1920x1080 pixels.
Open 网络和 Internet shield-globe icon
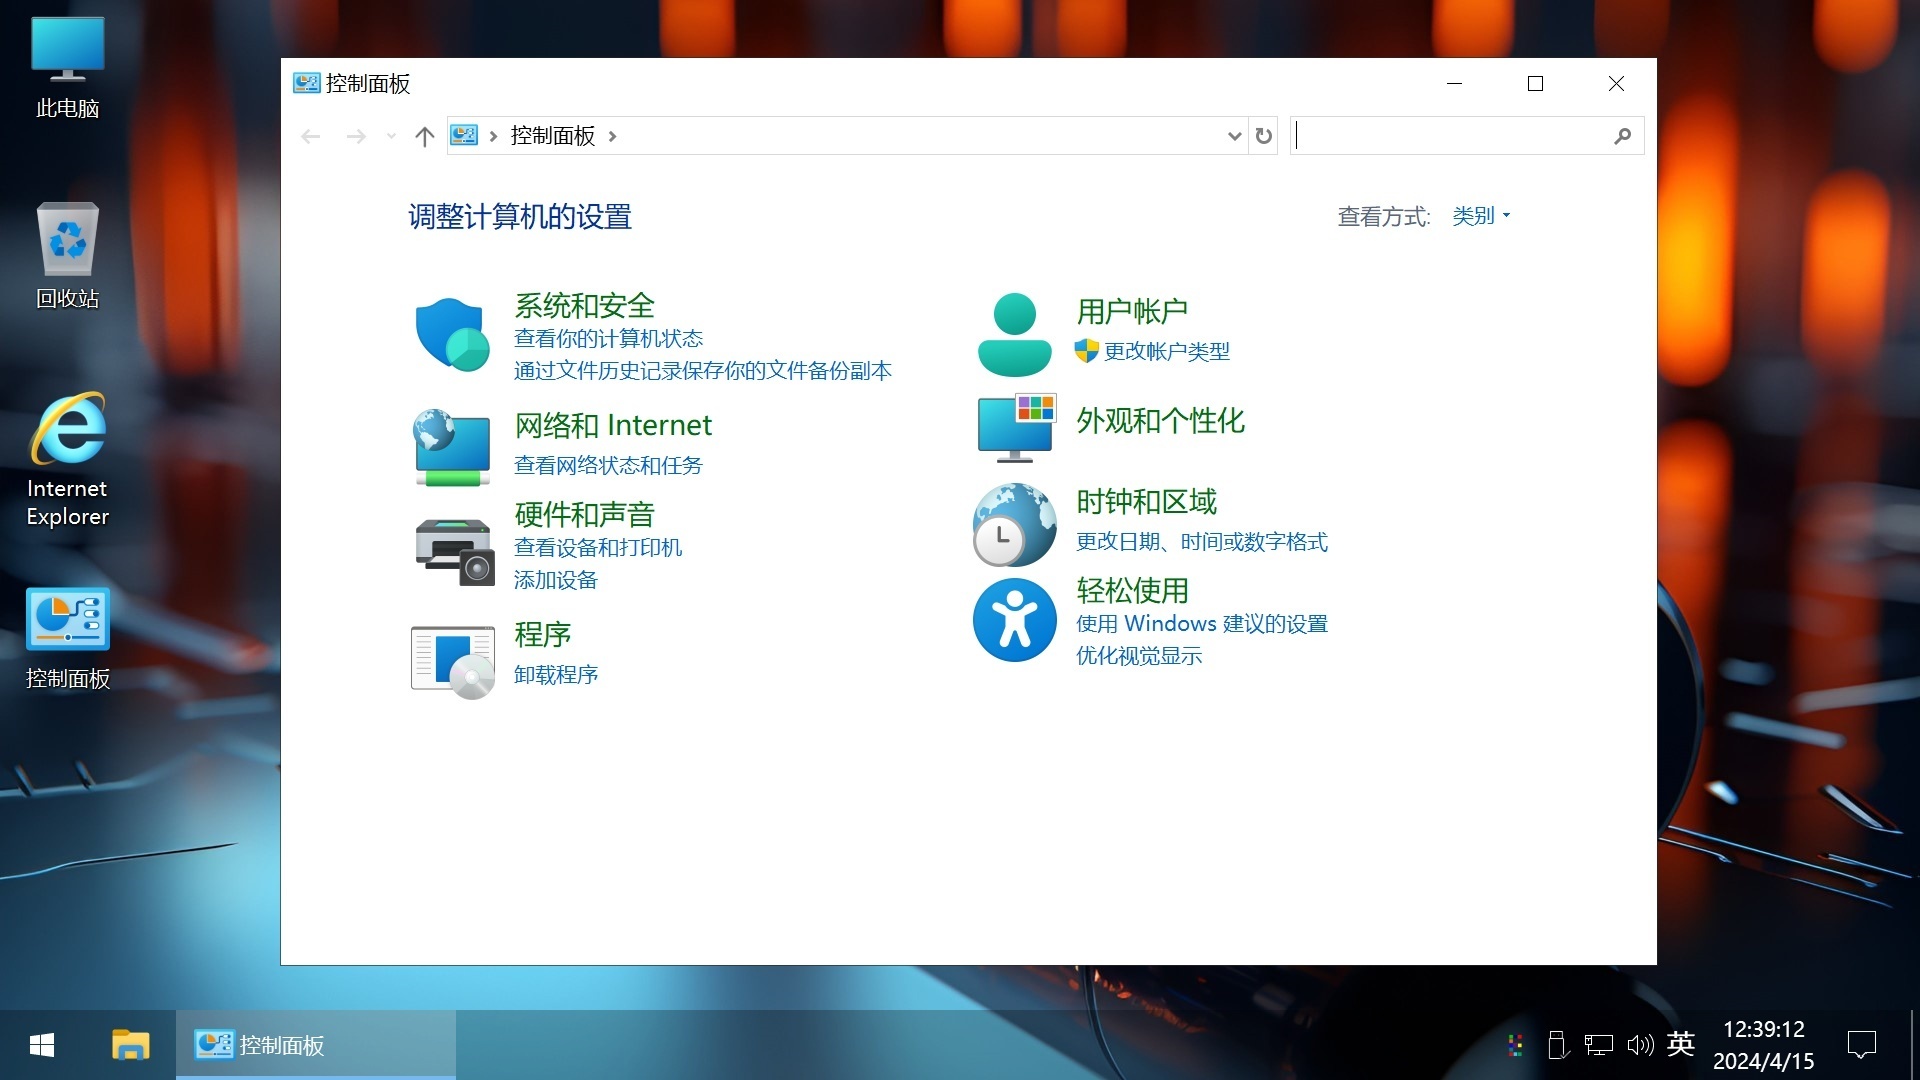tap(451, 447)
